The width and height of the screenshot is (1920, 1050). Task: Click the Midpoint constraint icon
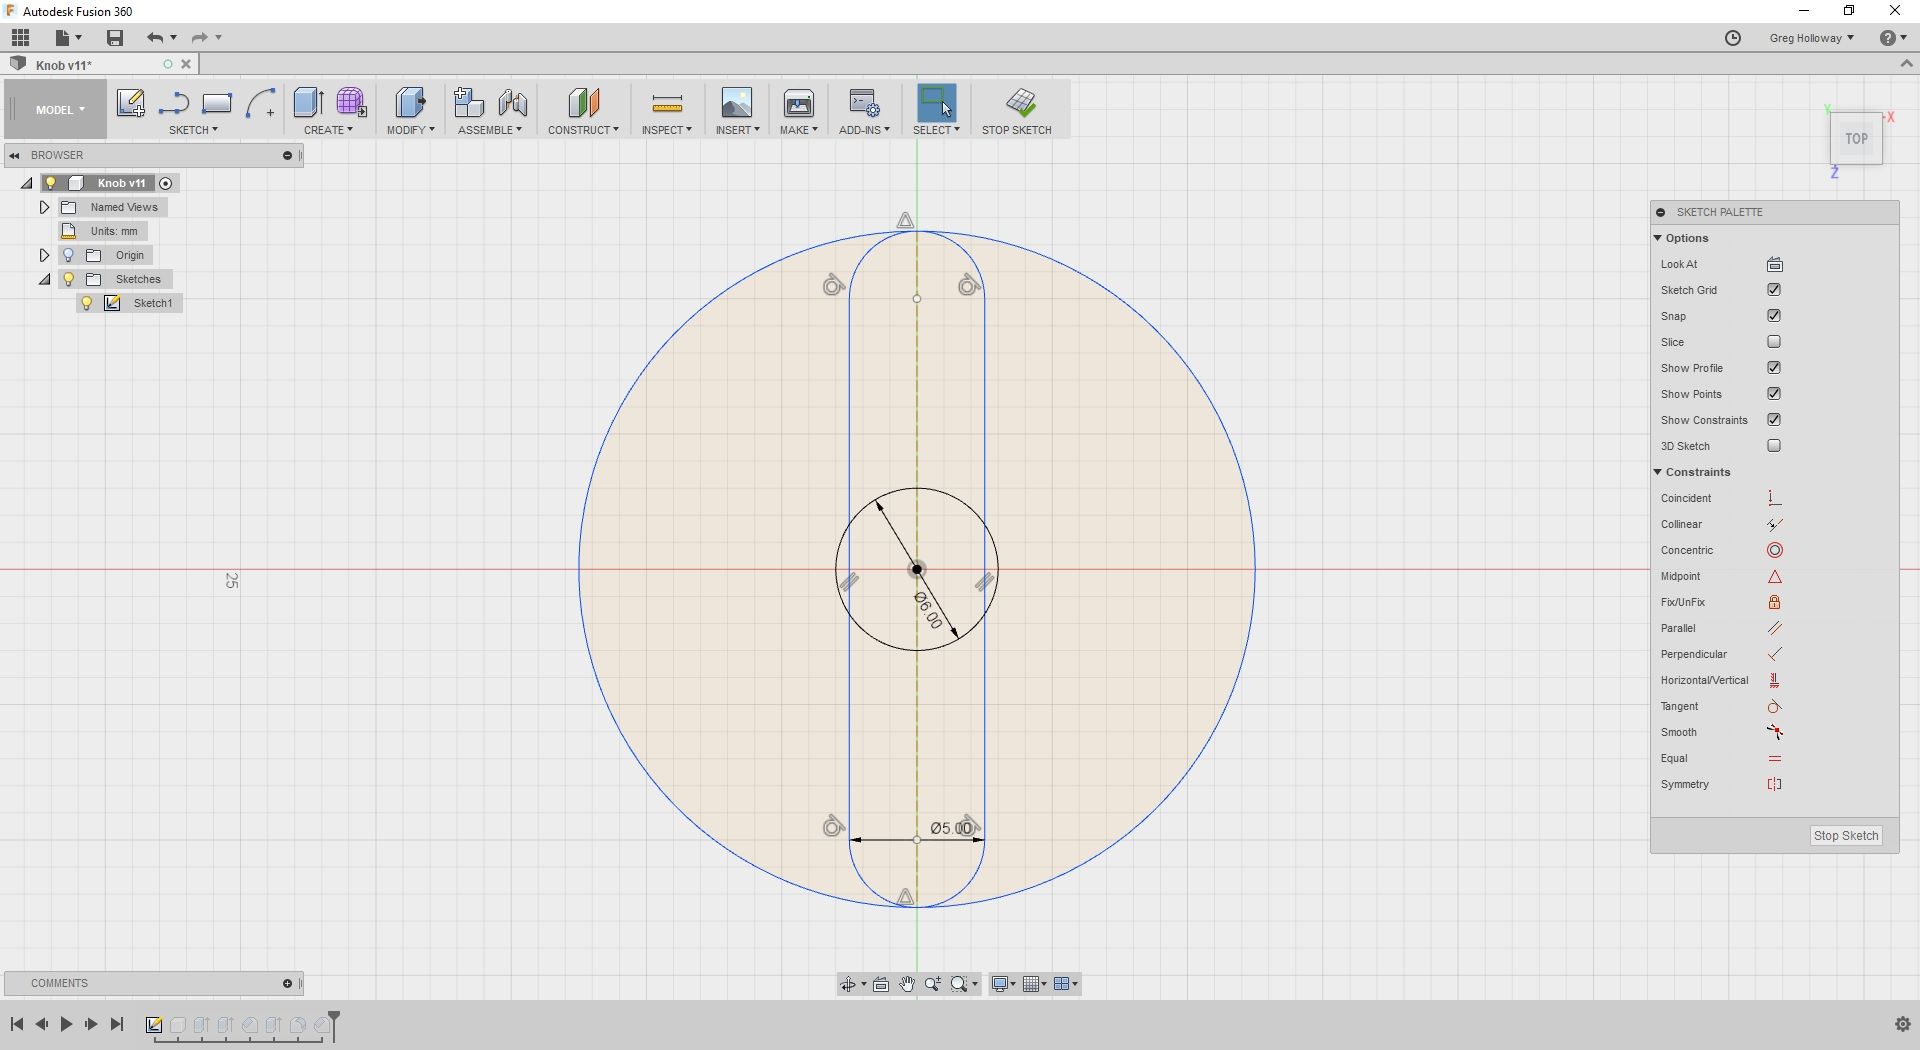[x=1774, y=576]
